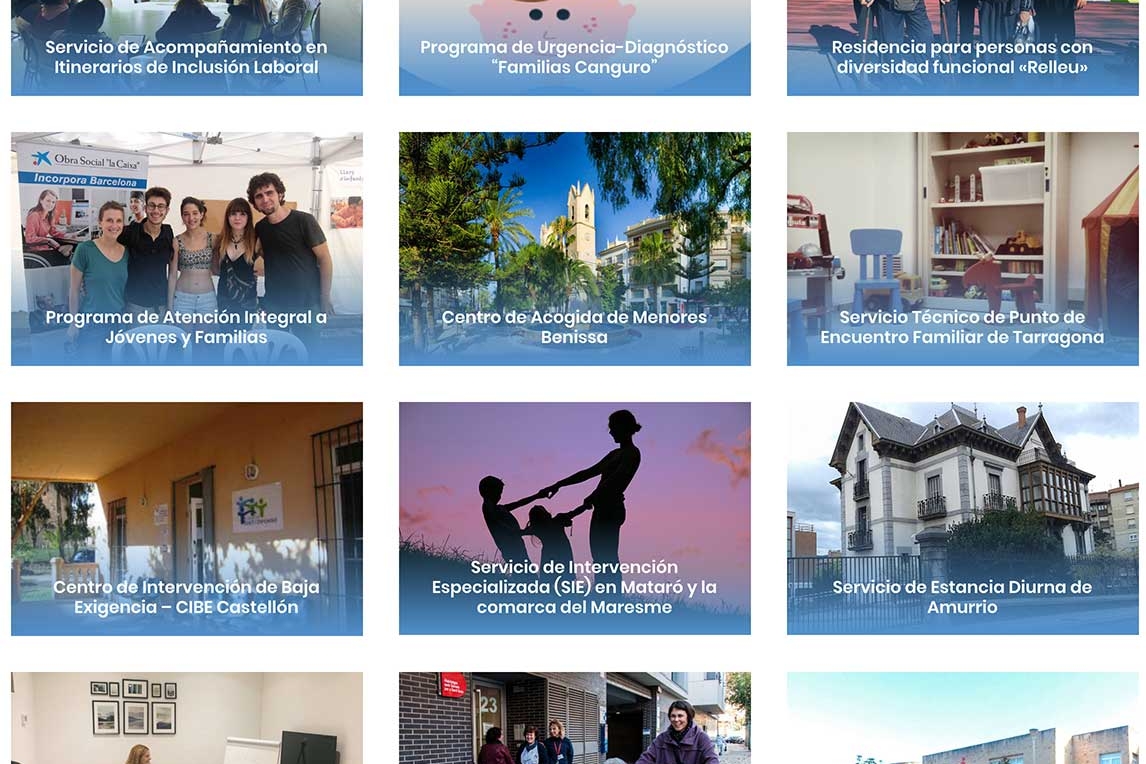Open Servicio Técnico de Punto de Encuentro Familiar Tarragona
1146x764 pixels.
click(962, 327)
